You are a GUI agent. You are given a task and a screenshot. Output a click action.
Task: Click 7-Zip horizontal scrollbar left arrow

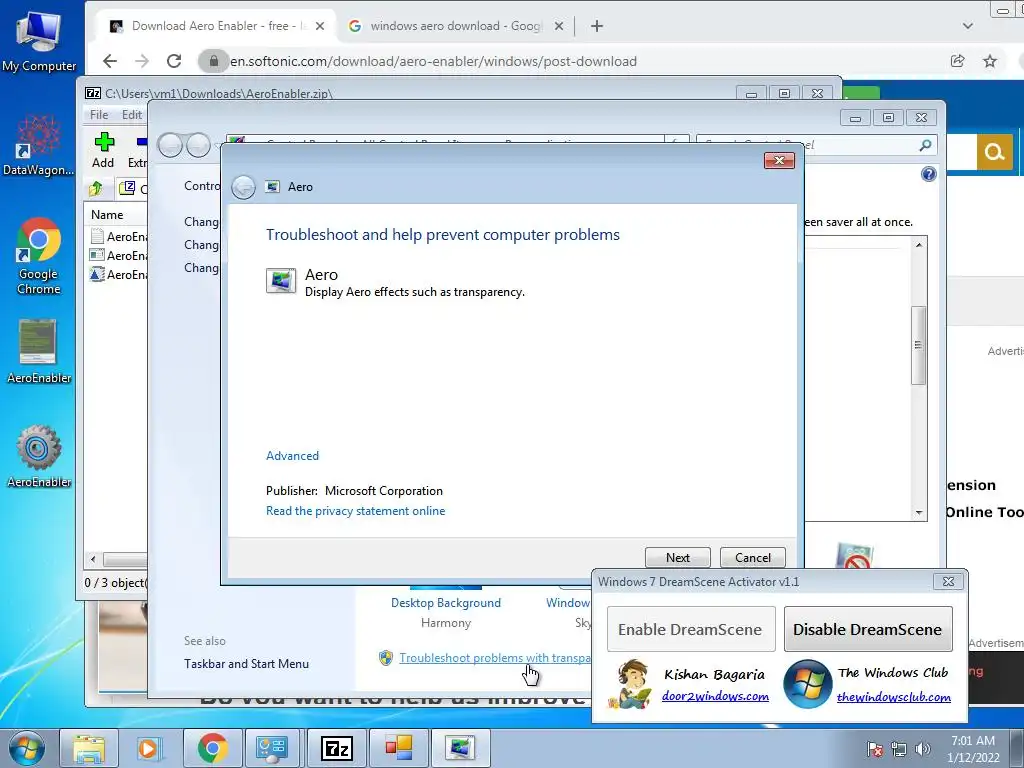click(x=93, y=559)
